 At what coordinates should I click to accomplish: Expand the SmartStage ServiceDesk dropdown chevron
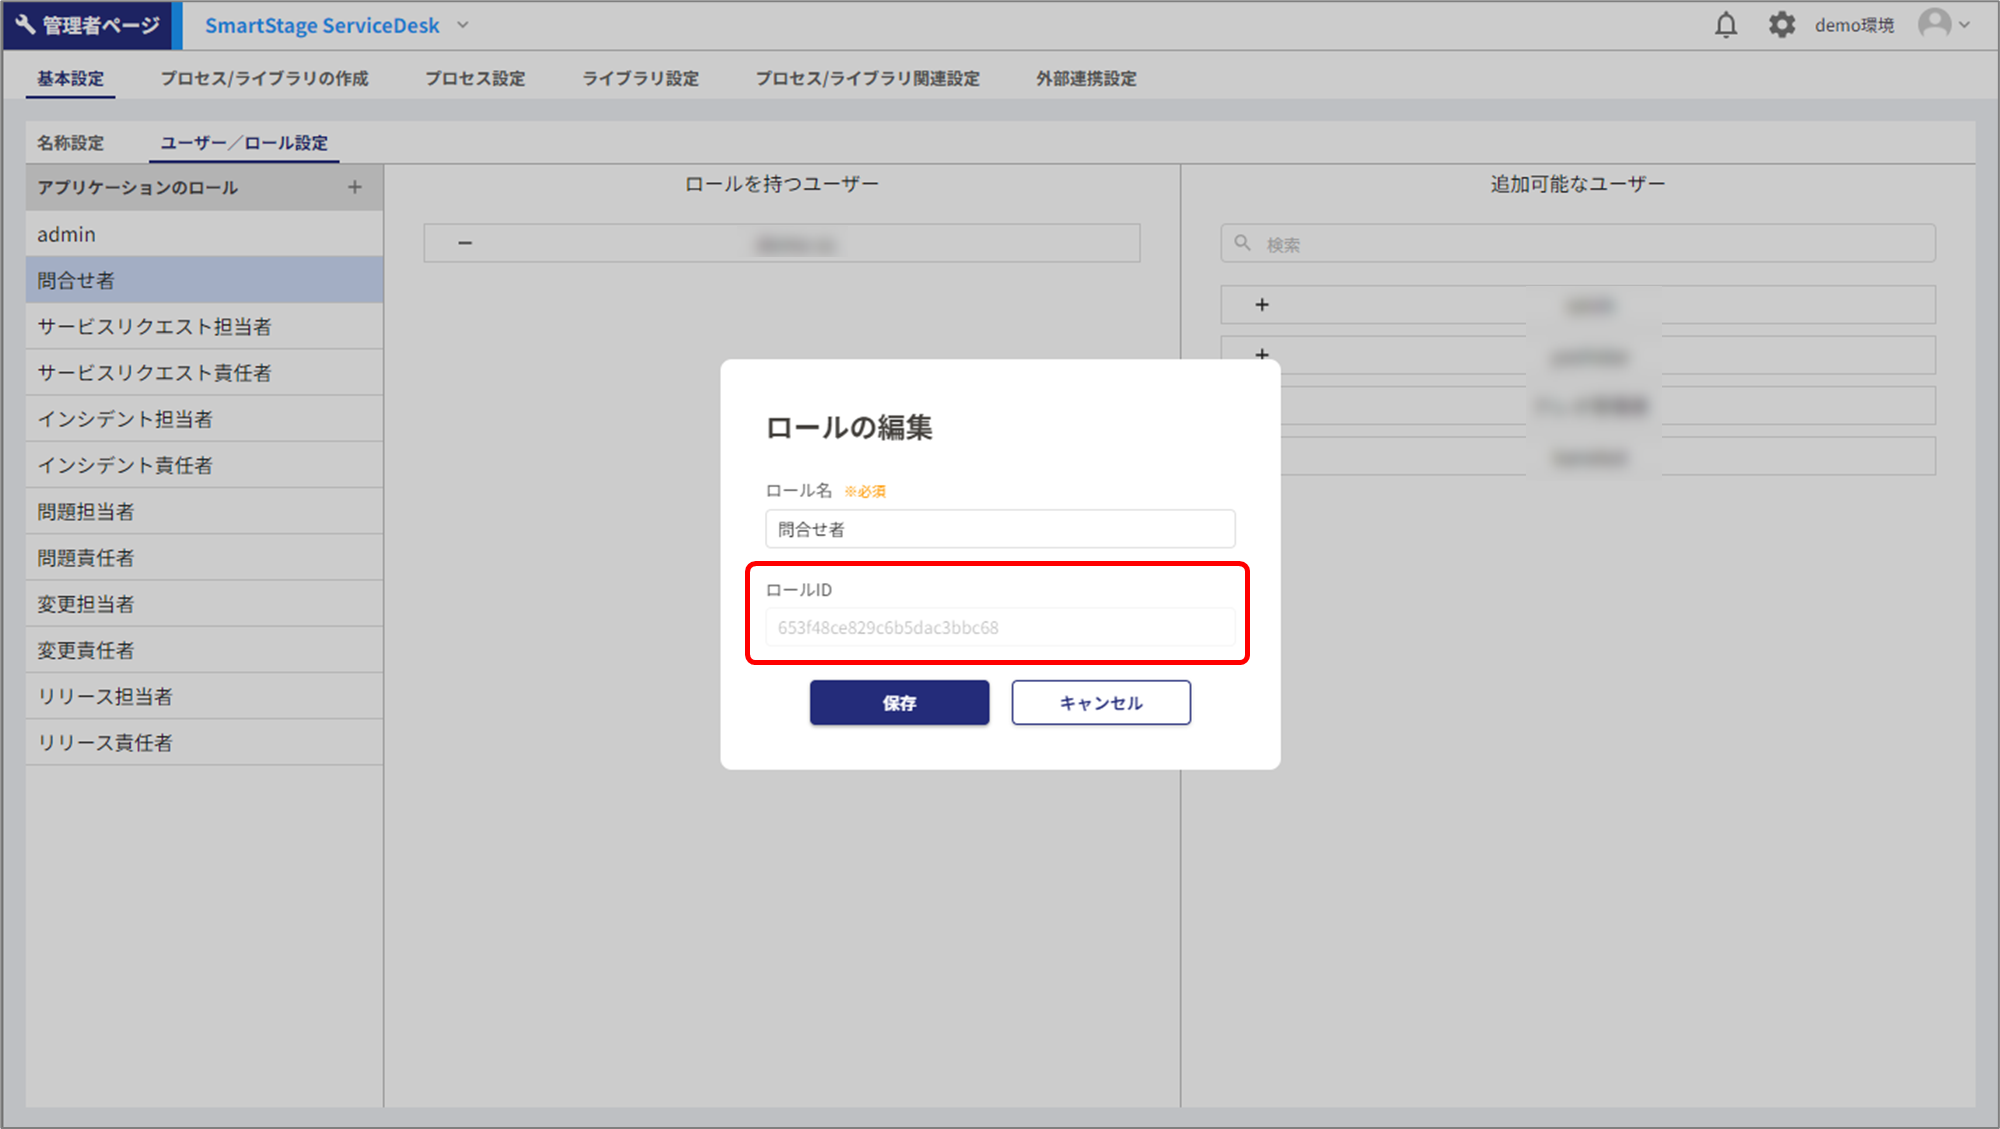coord(463,25)
